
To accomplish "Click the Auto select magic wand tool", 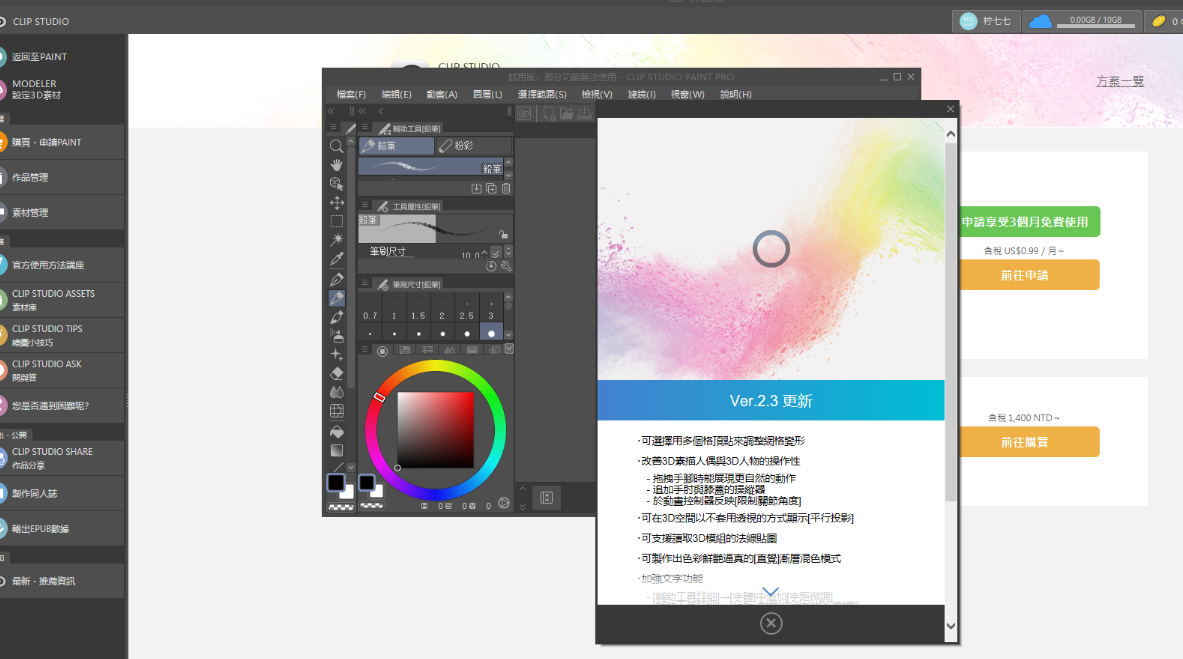I will (x=337, y=240).
